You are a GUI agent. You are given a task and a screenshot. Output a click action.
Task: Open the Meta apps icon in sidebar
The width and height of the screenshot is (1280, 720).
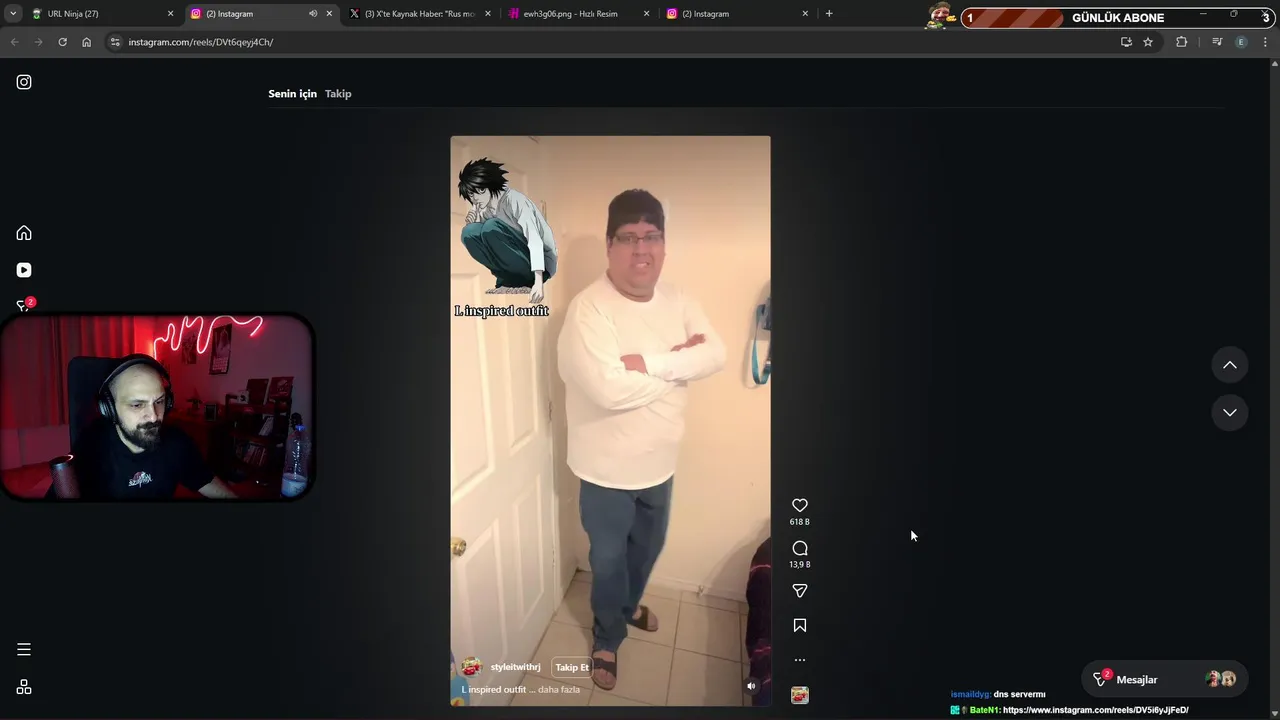point(24,687)
